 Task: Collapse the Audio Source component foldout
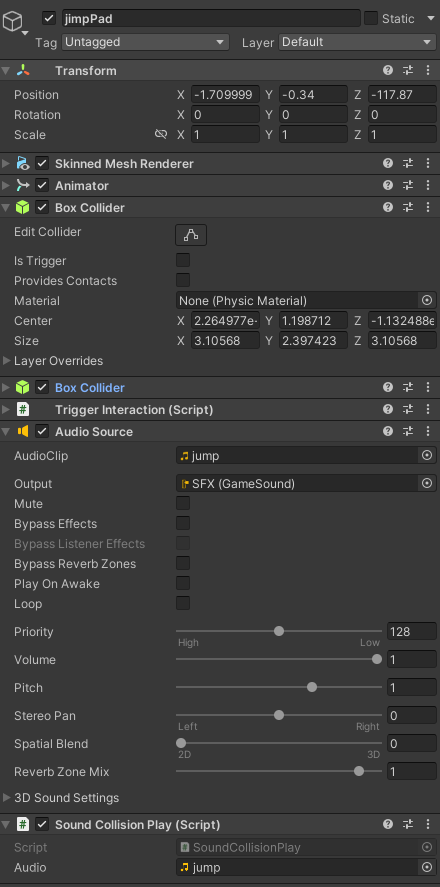(x=6, y=432)
